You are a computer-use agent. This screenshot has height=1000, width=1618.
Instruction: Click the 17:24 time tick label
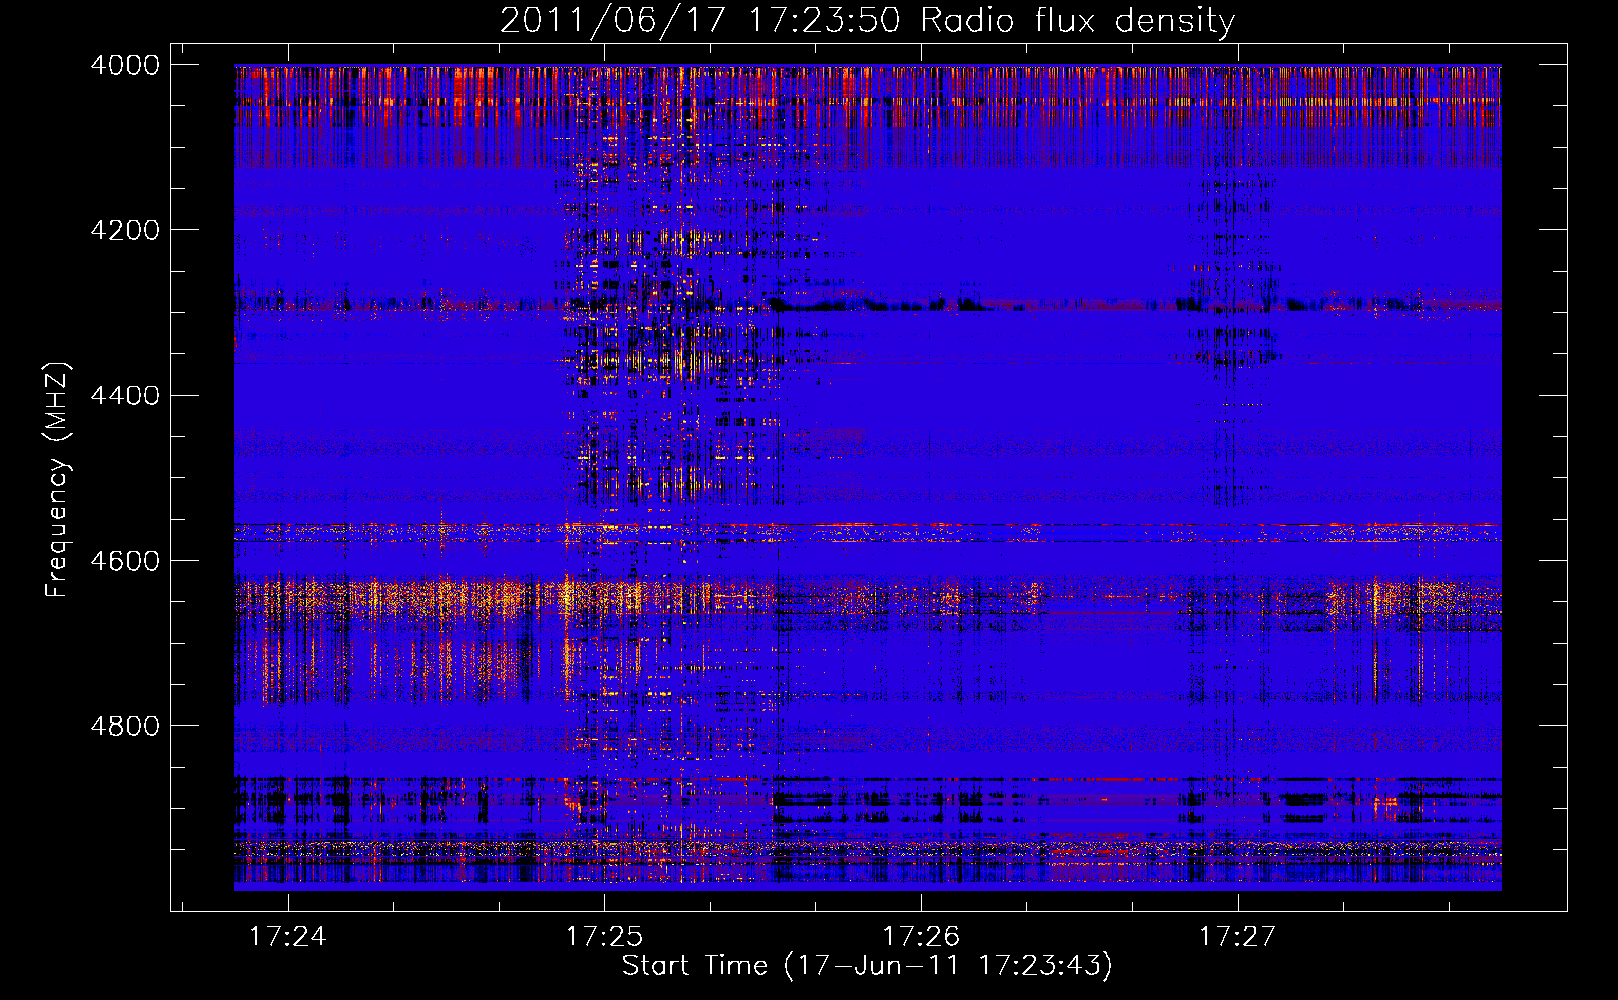tap(288, 937)
